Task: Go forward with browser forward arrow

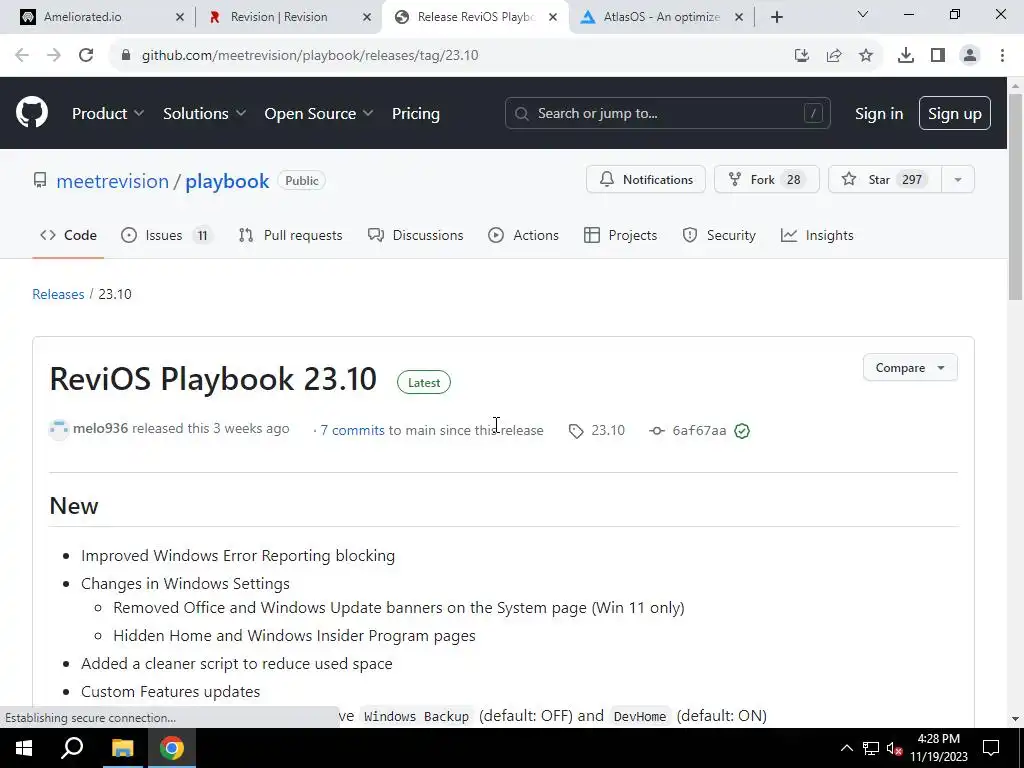Action: point(54,55)
